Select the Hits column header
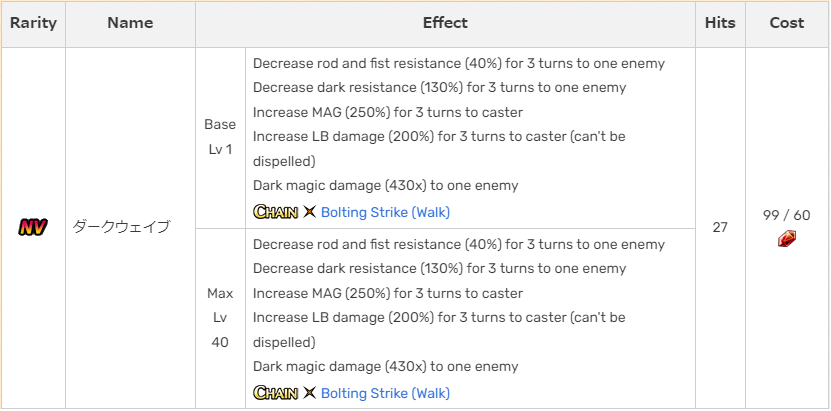831x411 pixels. 720,23
